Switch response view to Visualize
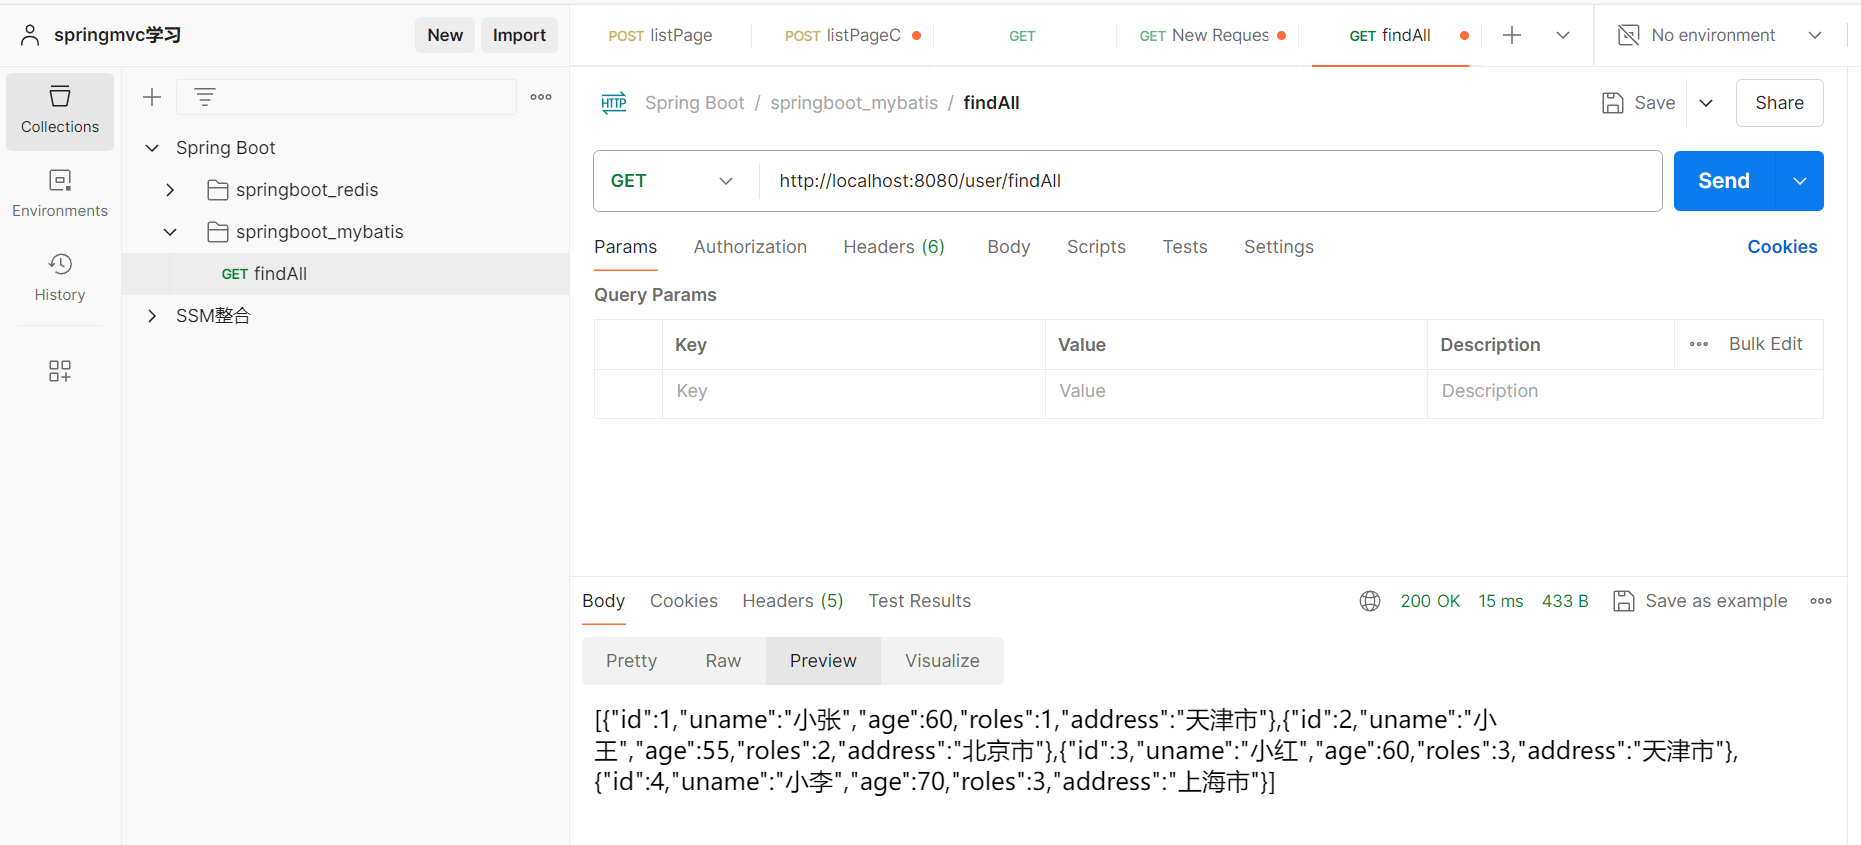Image resolution: width=1861 pixels, height=845 pixels. (x=942, y=661)
